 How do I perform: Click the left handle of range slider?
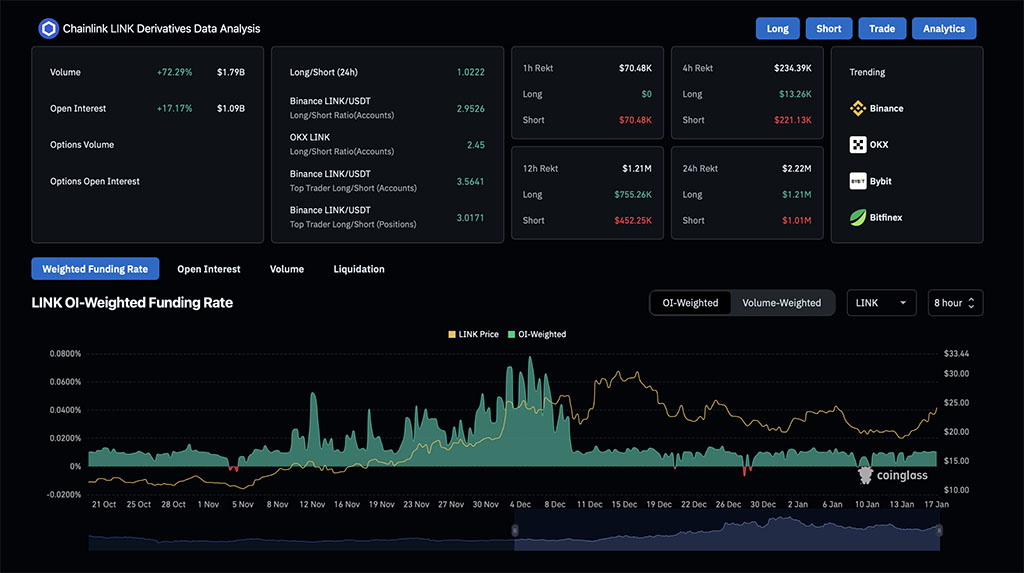pyautogui.click(x=515, y=530)
